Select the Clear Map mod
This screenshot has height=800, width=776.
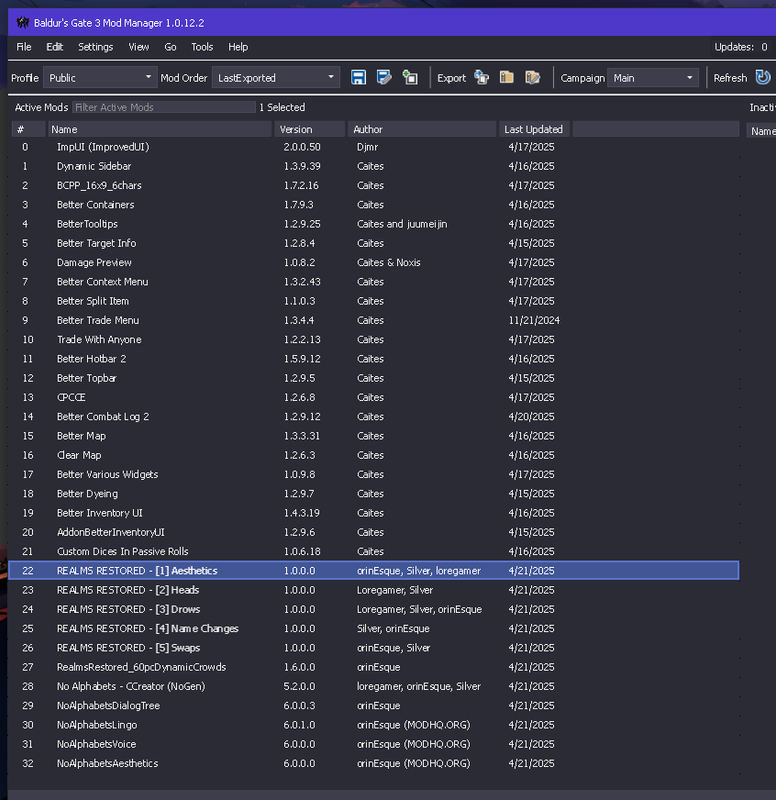(x=374, y=455)
